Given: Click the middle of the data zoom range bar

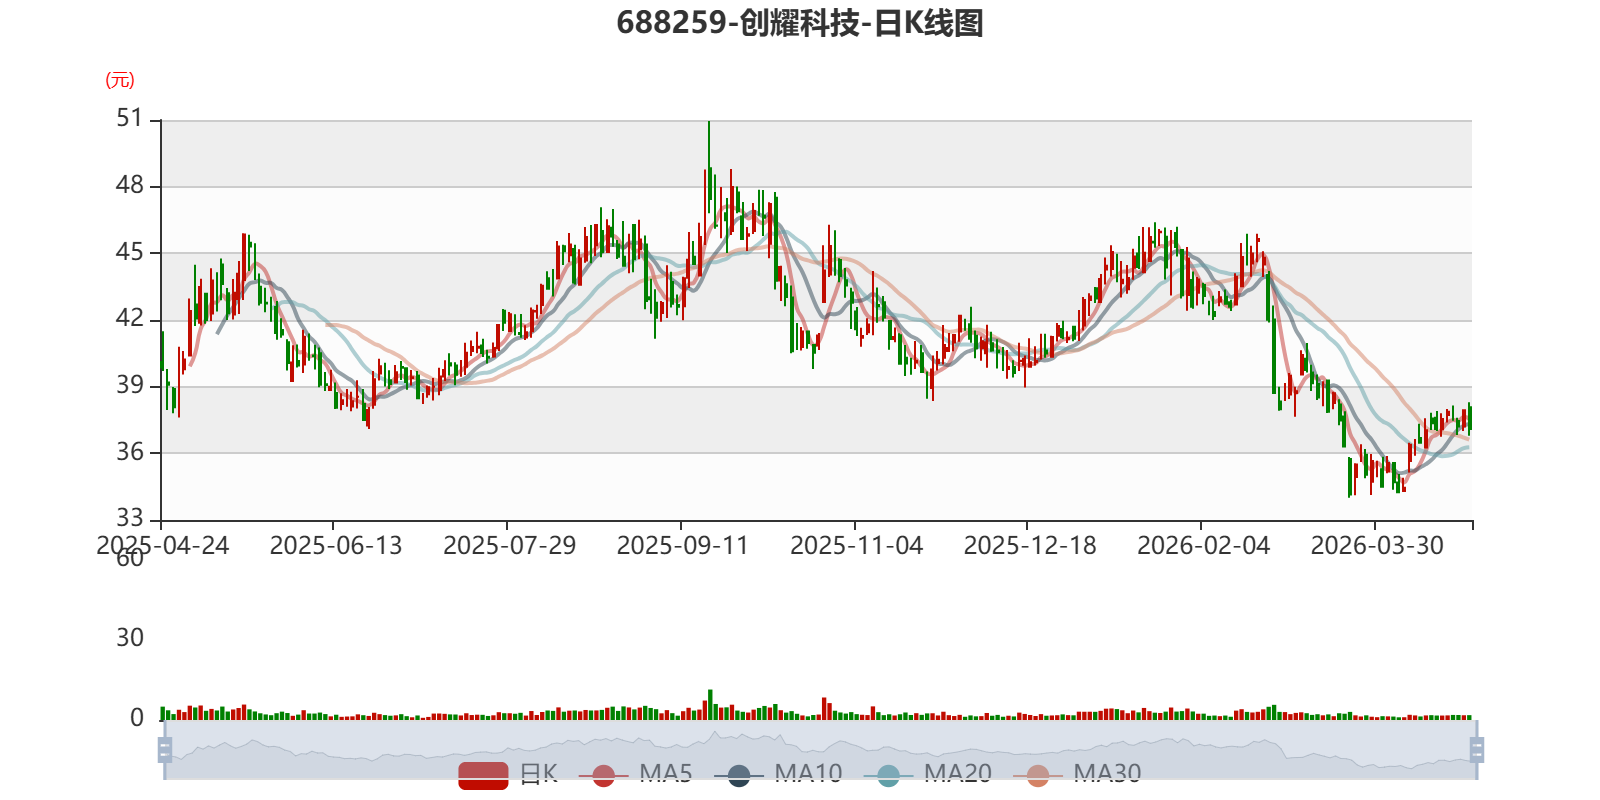Looking at the screenshot, I should pyautogui.click(x=820, y=749).
